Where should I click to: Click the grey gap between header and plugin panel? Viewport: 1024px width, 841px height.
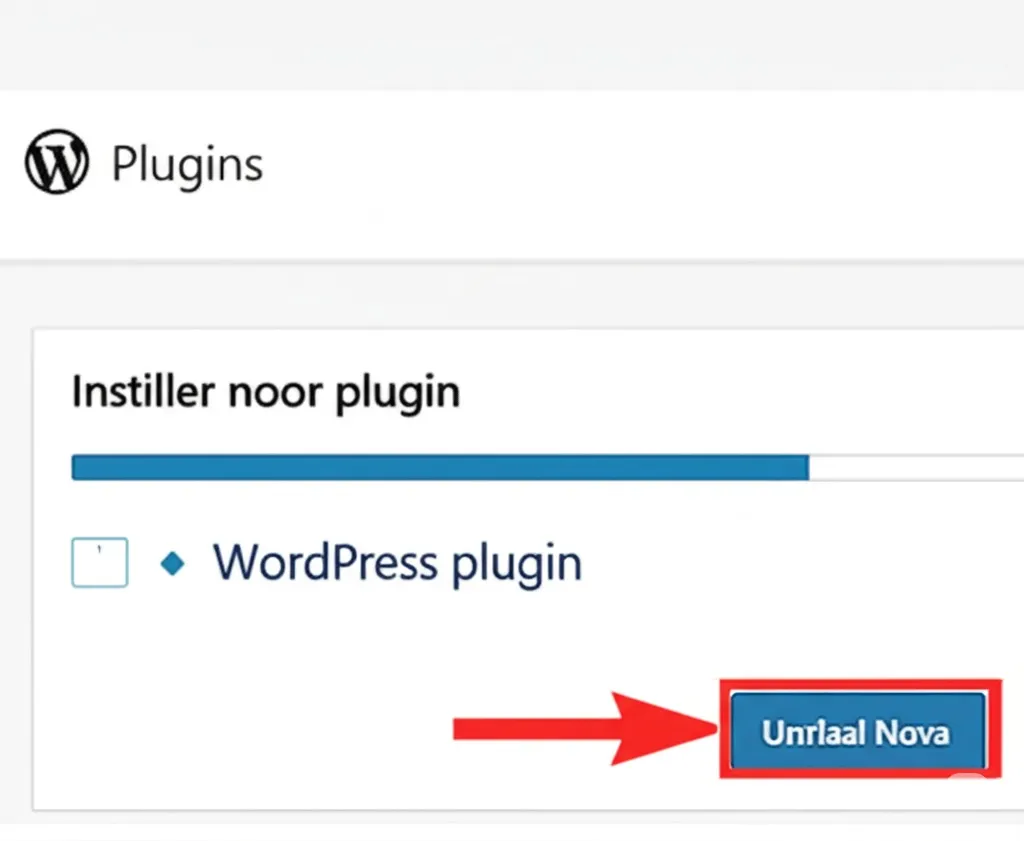click(x=512, y=293)
